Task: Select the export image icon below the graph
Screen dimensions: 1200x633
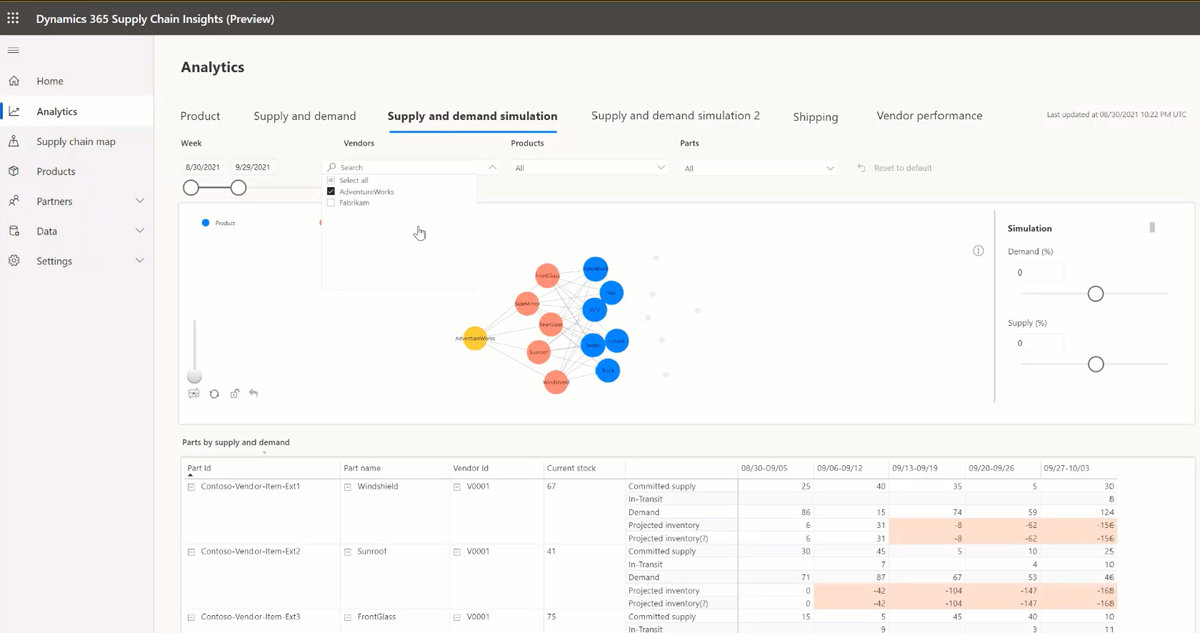Action: pyautogui.click(x=193, y=393)
